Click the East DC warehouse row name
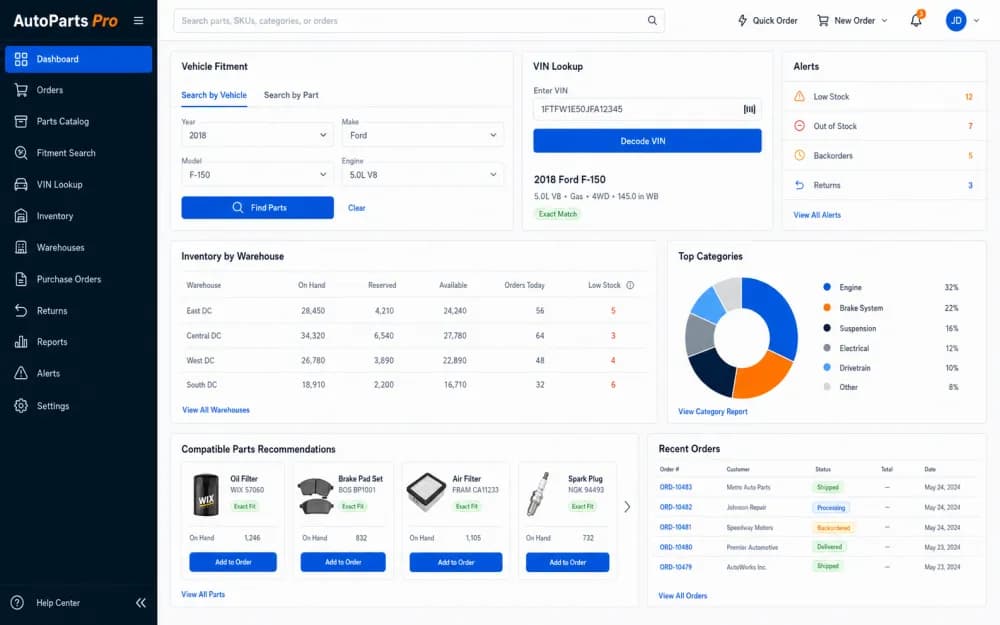Screen dimensions: 1000x625 pos(199,311)
